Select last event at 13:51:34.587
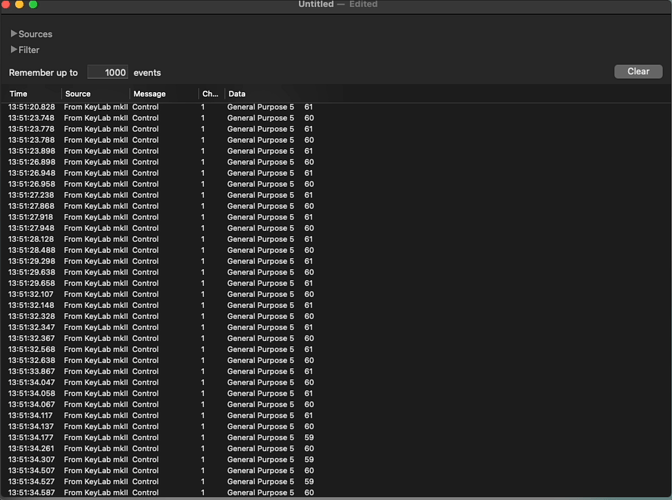The image size is (672, 500). [x=336, y=492]
